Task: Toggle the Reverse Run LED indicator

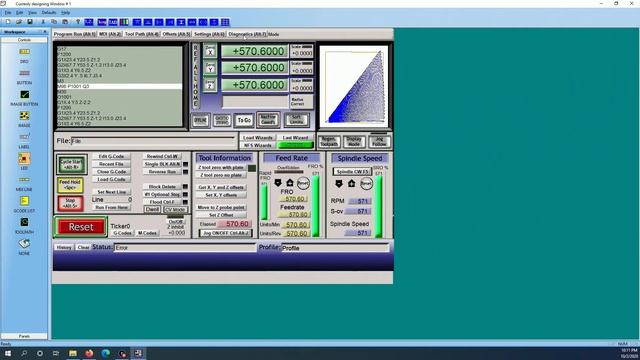Action: pos(185,172)
